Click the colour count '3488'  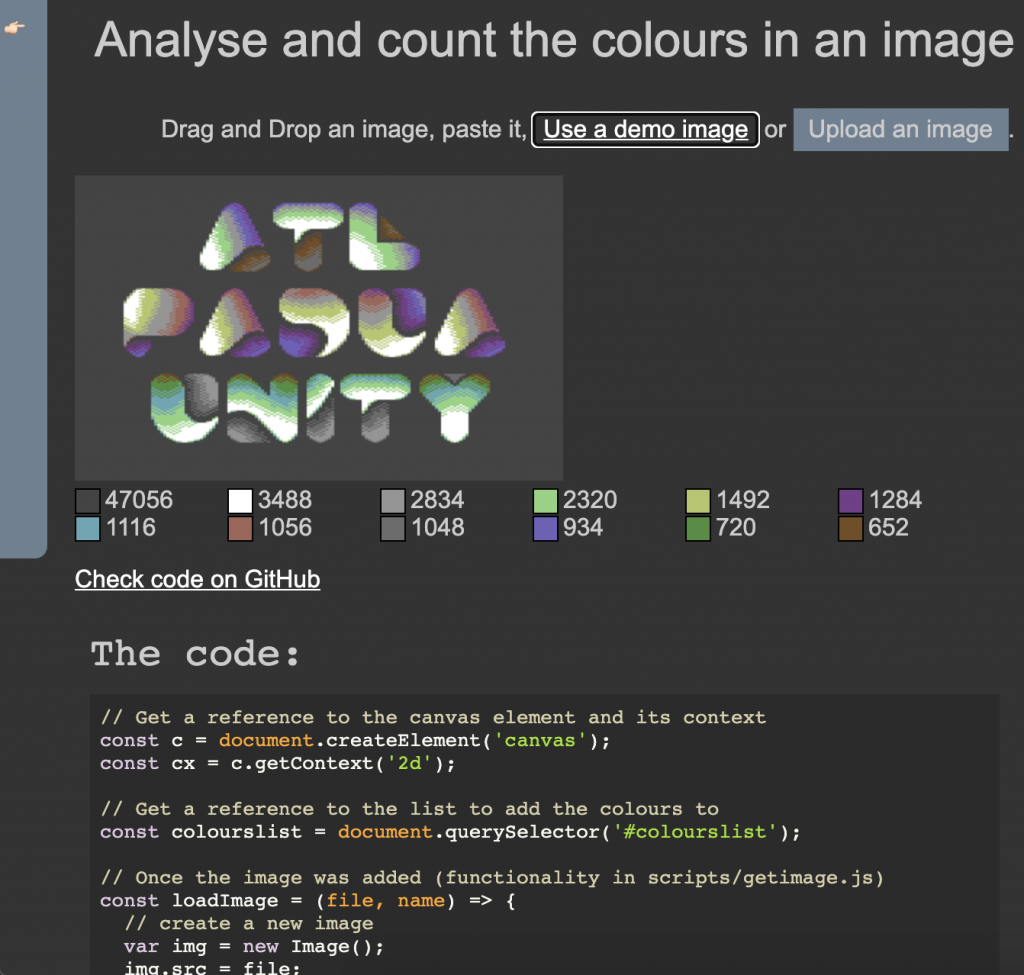[285, 500]
